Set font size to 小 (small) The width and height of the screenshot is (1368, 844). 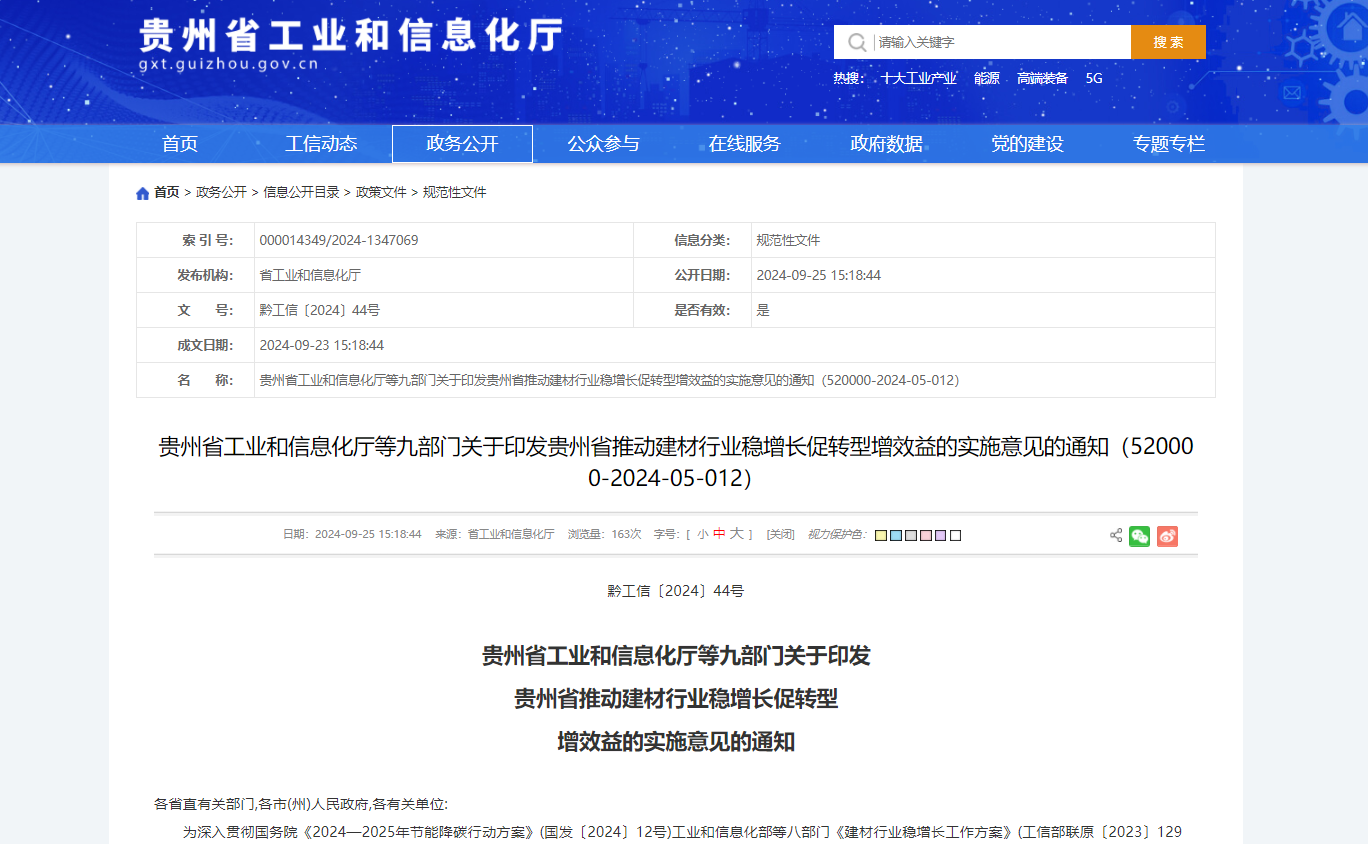point(703,535)
